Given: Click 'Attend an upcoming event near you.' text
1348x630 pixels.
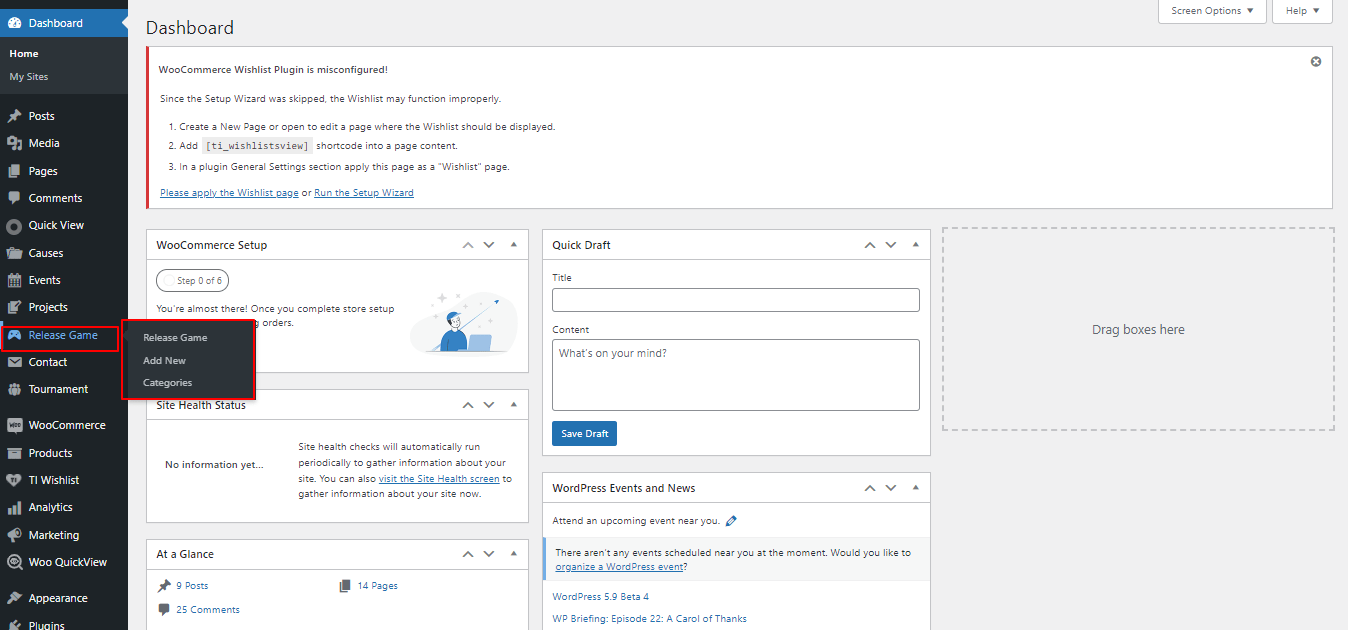Looking at the screenshot, I should coord(636,521).
